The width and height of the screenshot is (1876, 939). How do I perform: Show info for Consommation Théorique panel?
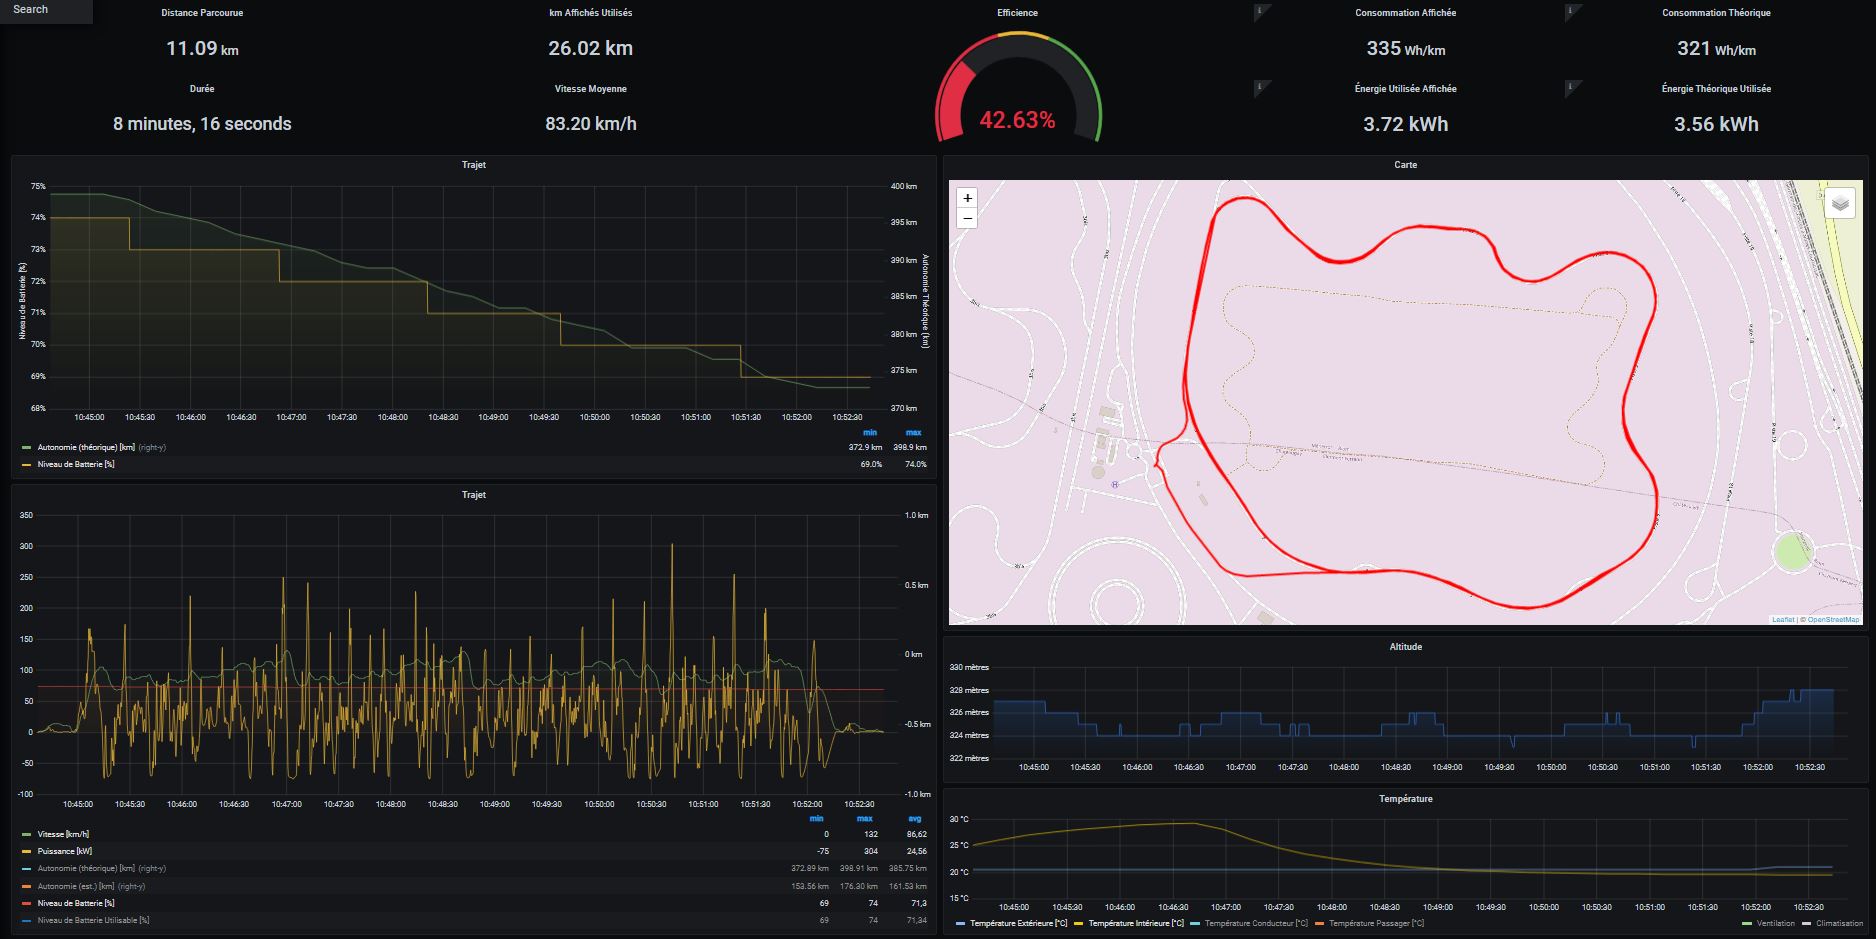coord(1570,11)
